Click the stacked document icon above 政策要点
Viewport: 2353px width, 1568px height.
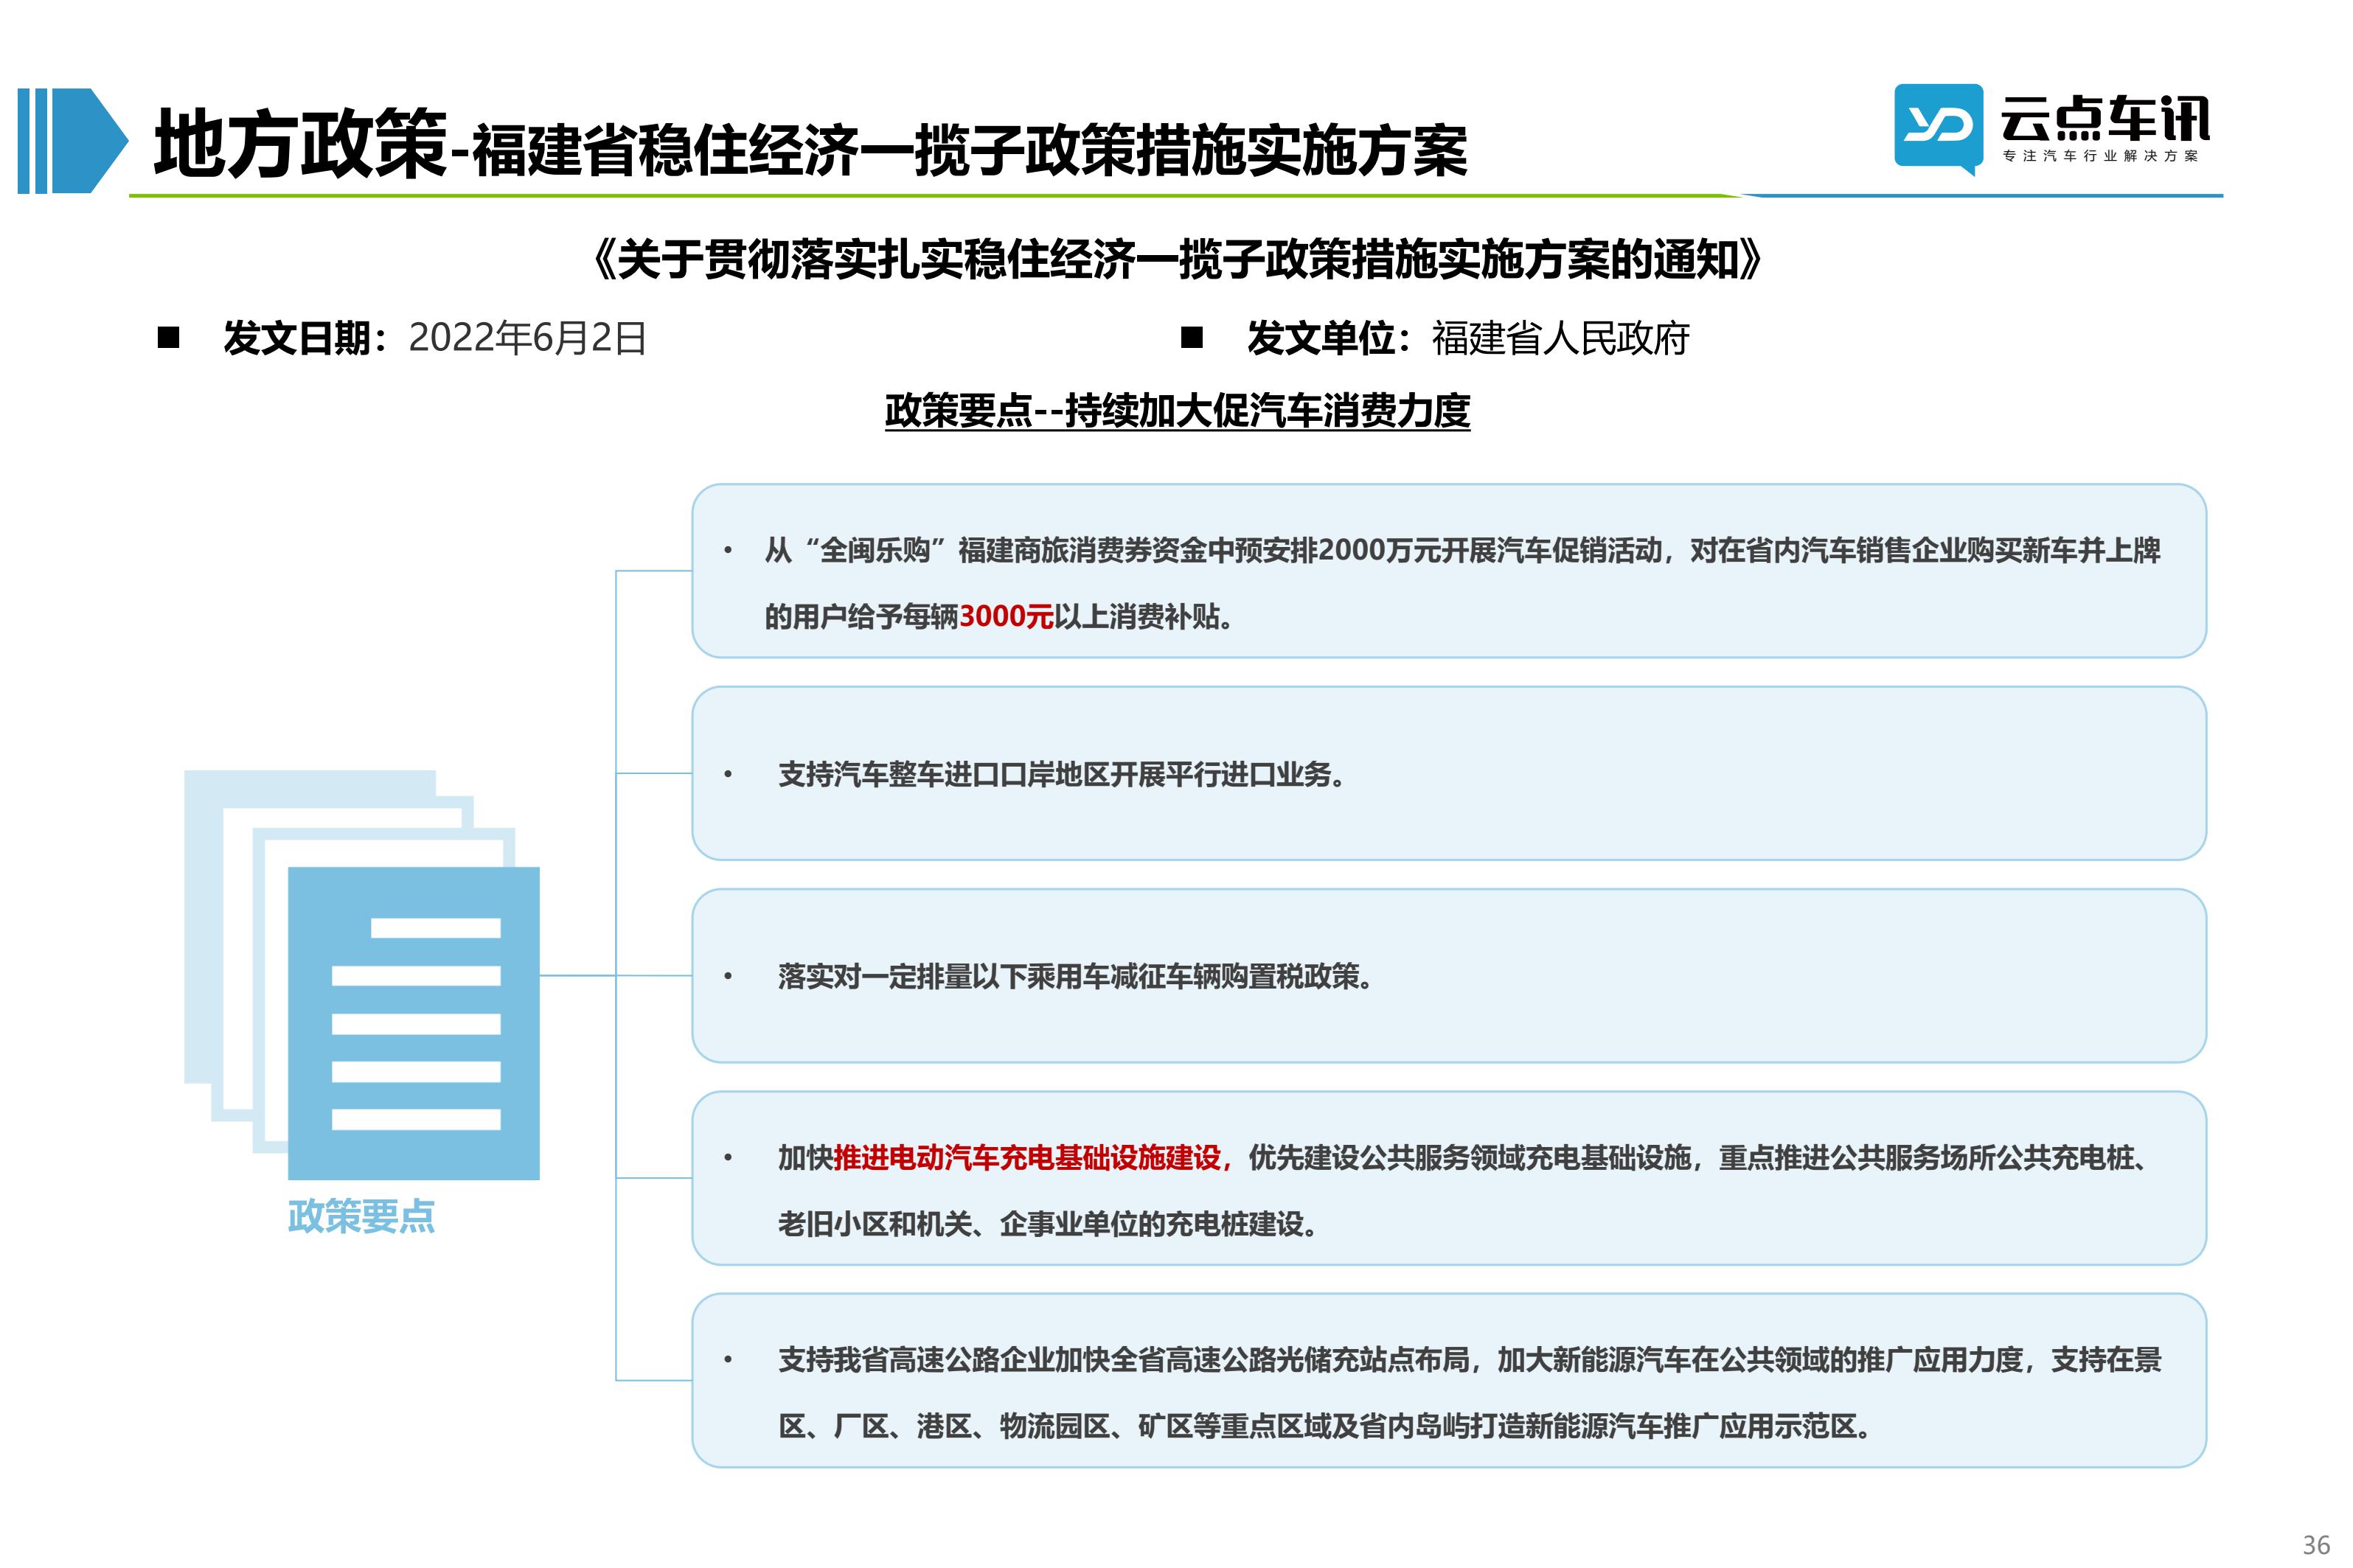tap(362, 974)
